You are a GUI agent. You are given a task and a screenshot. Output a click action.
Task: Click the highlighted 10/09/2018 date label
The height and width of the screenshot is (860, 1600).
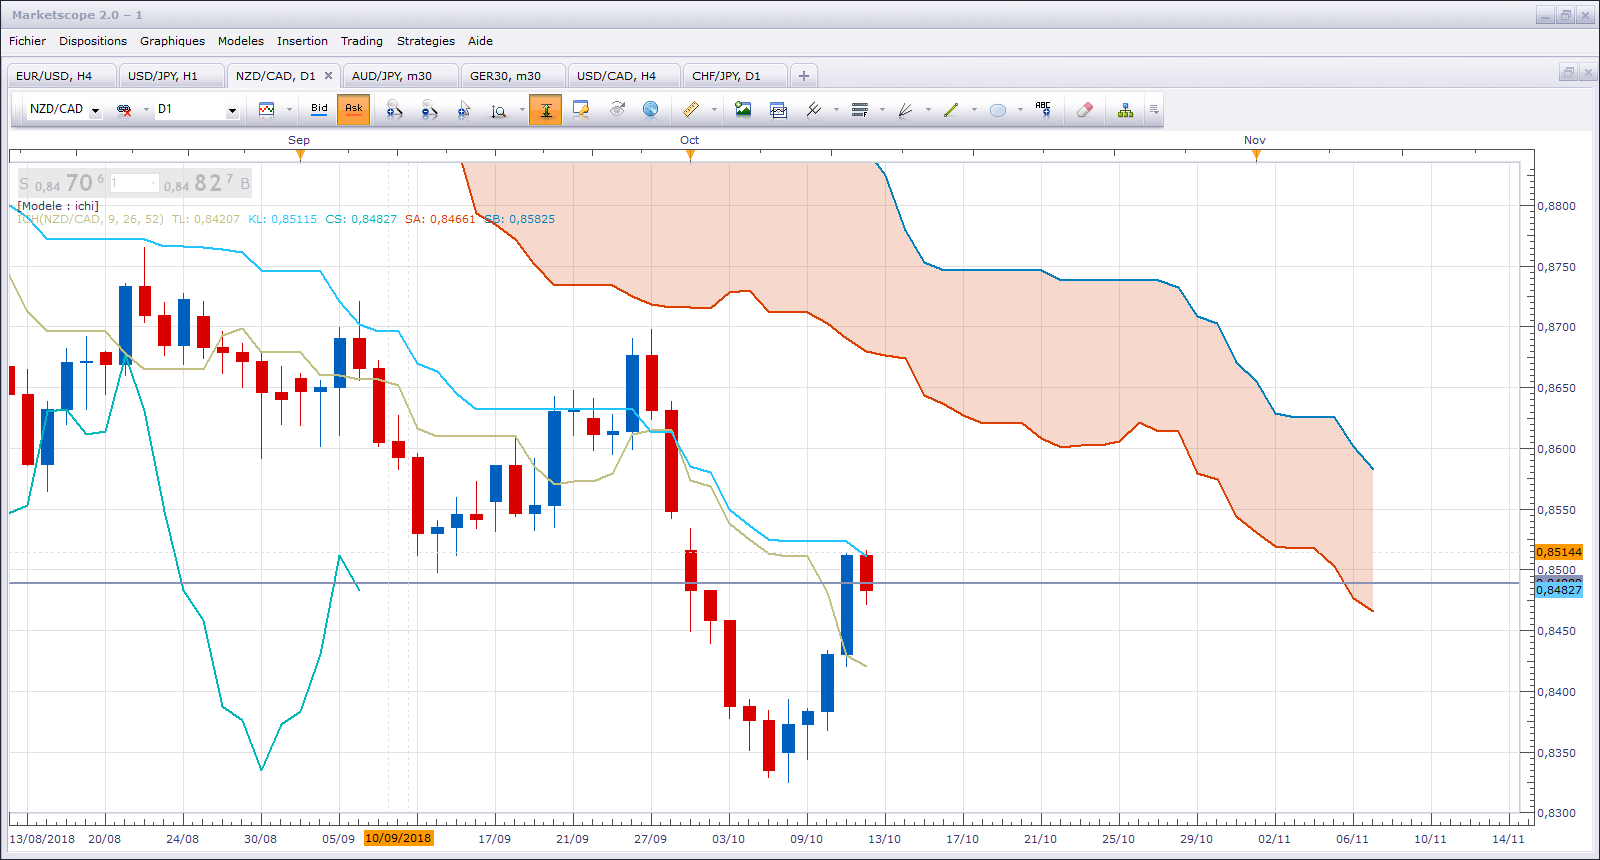tap(398, 838)
